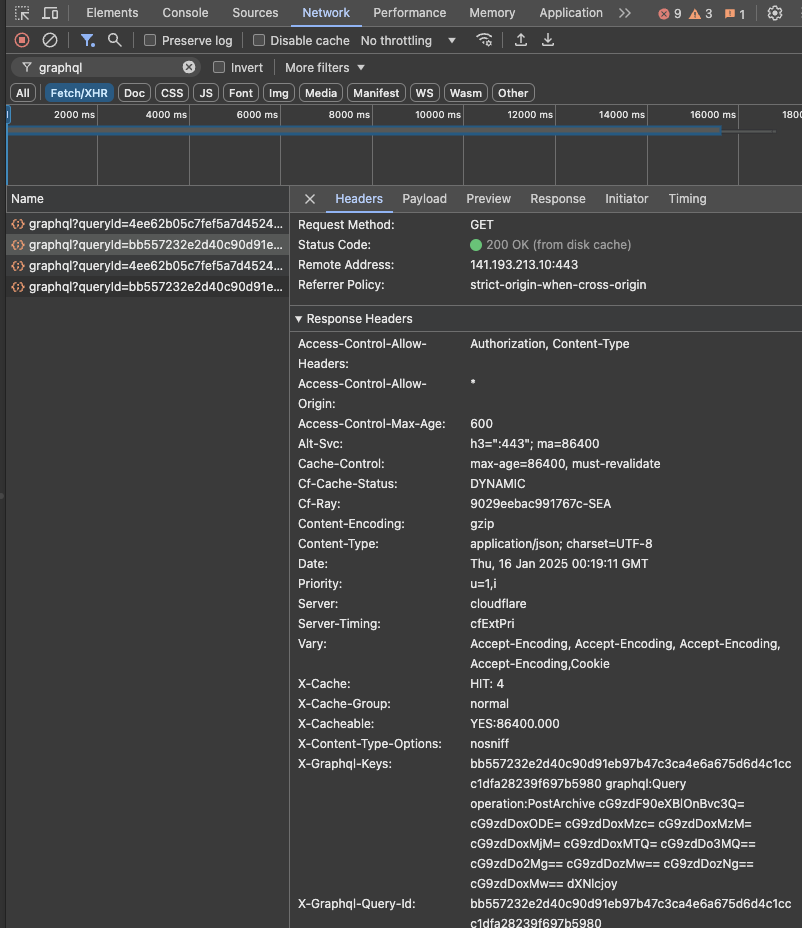Click the Cache-Control value max-age=86400
The image size is (802, 928).
(565, 463)
